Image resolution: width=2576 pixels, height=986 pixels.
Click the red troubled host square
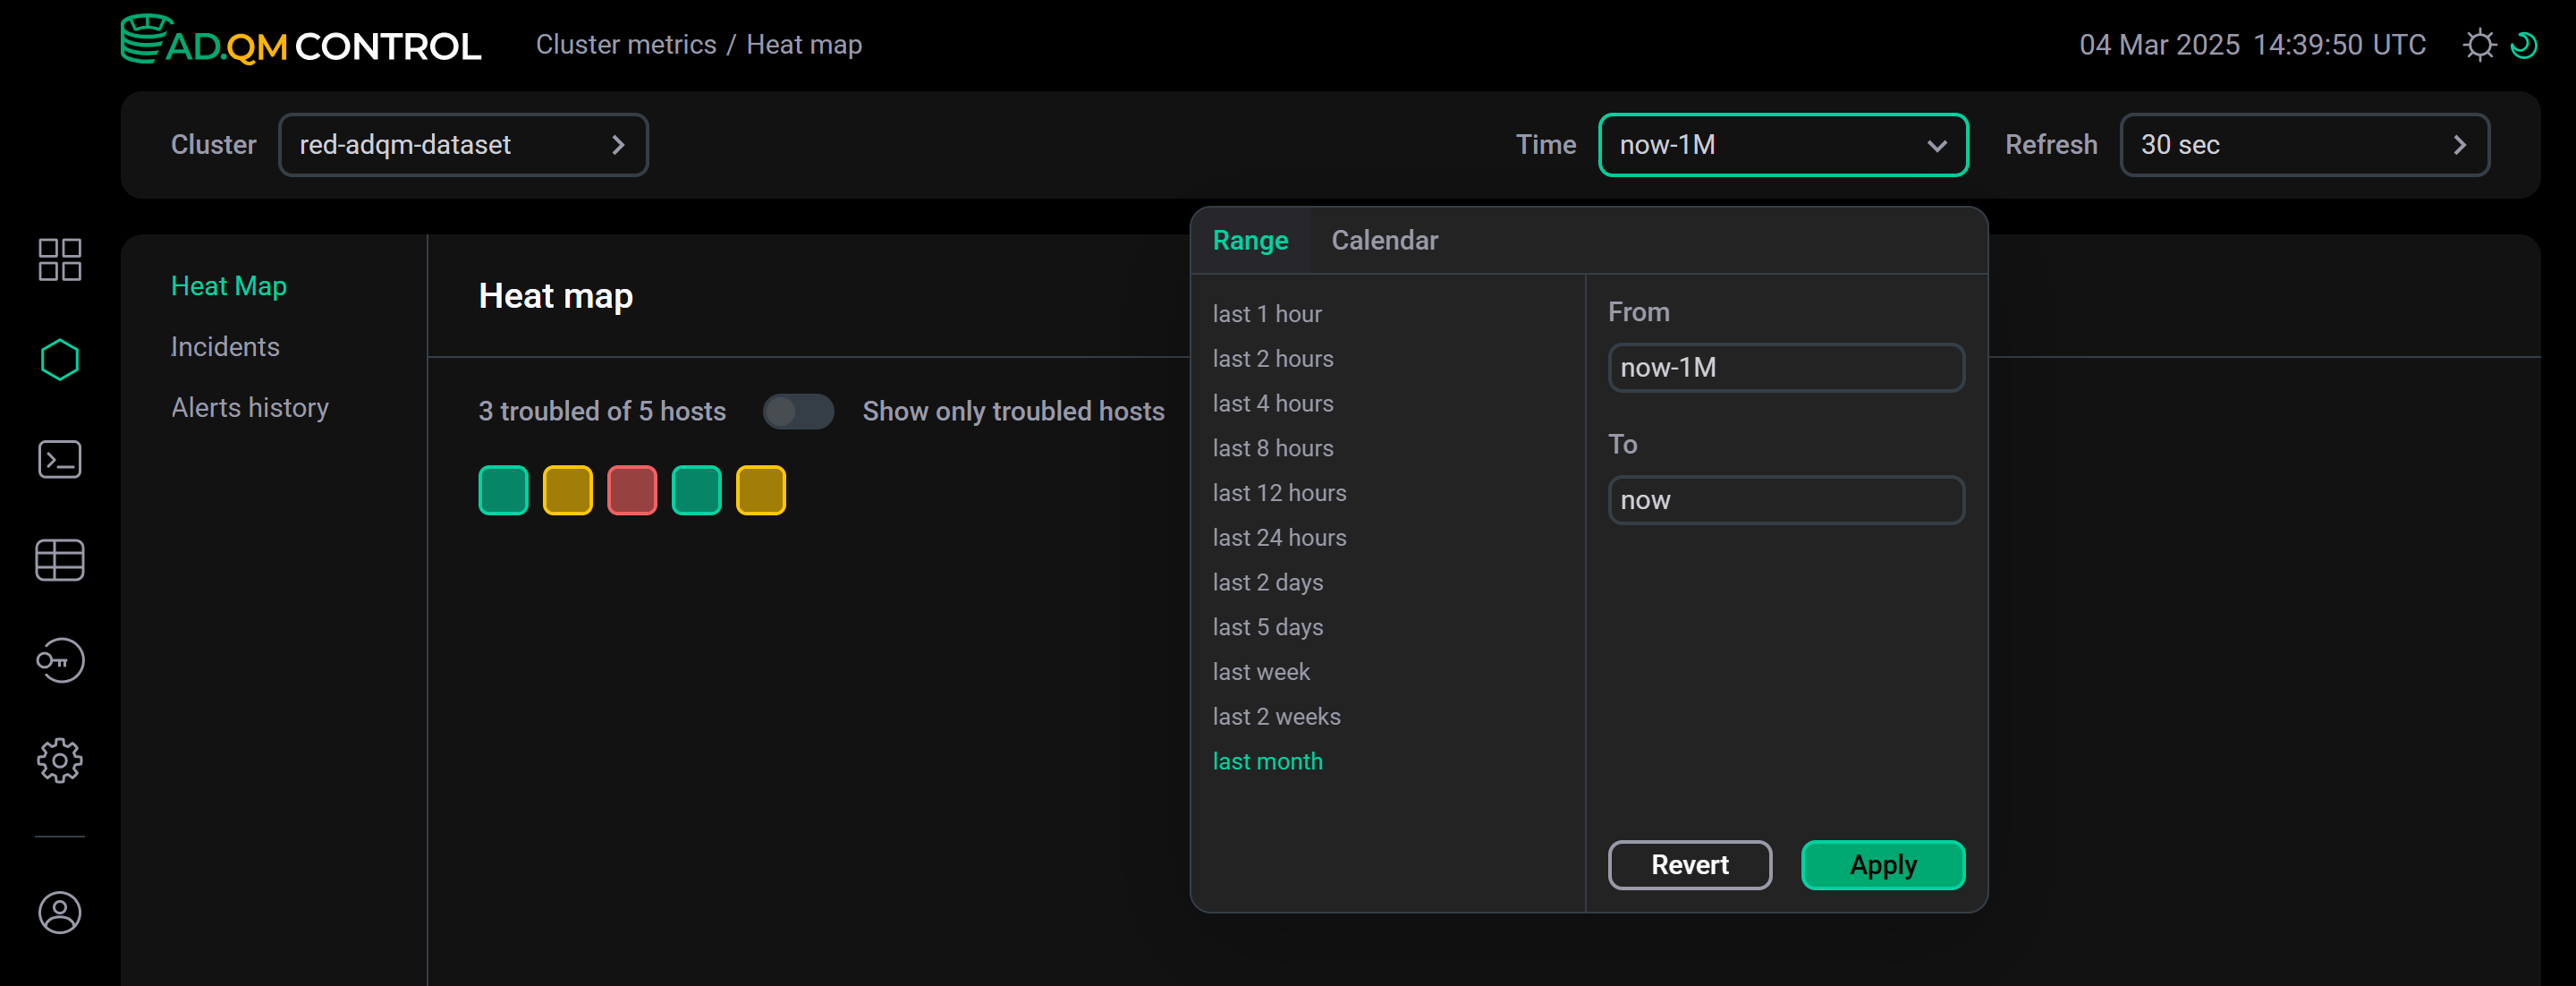click(631, 489)
